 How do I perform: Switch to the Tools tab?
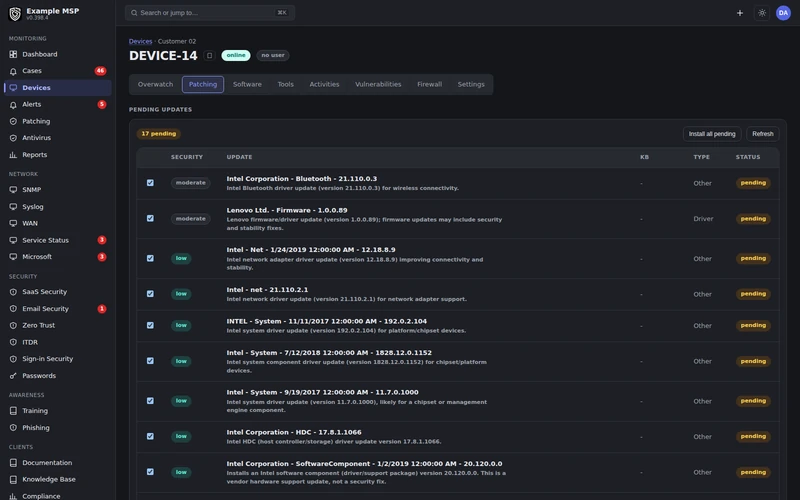286,84
